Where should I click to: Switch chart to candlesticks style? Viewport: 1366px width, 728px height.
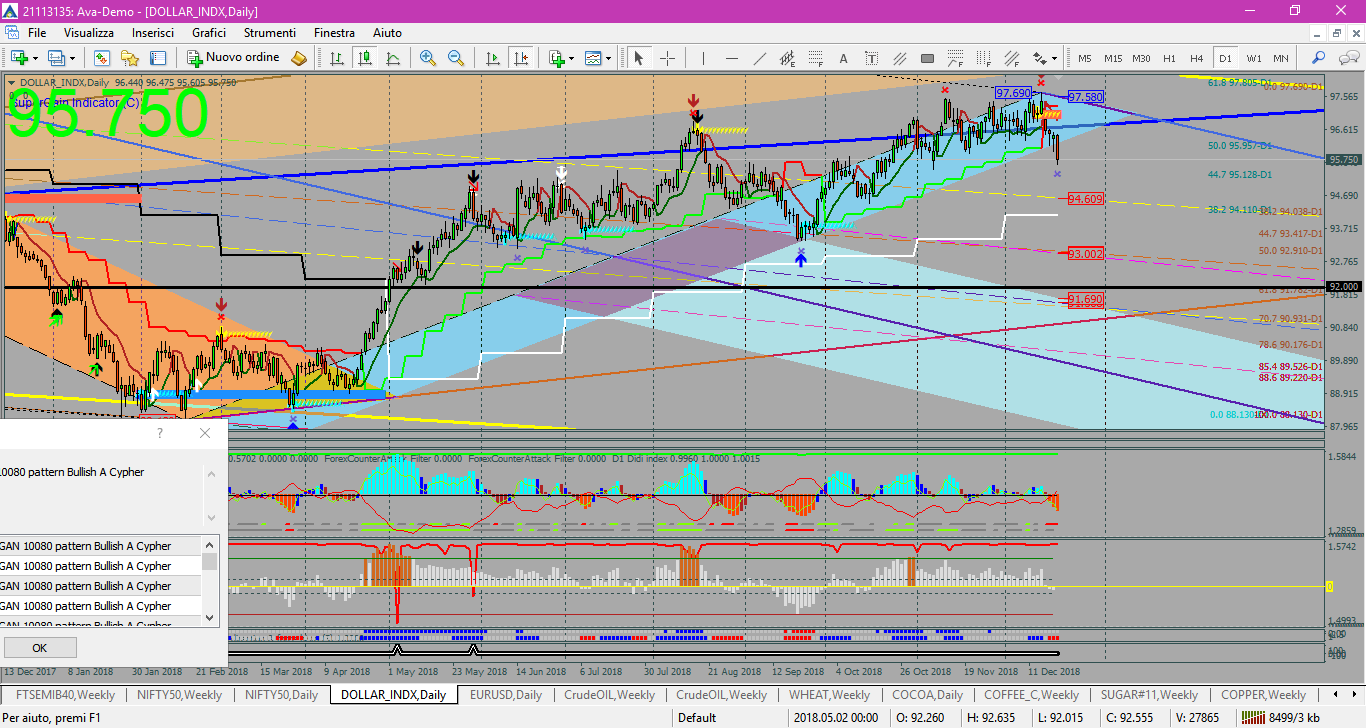(x=365, y=58)
